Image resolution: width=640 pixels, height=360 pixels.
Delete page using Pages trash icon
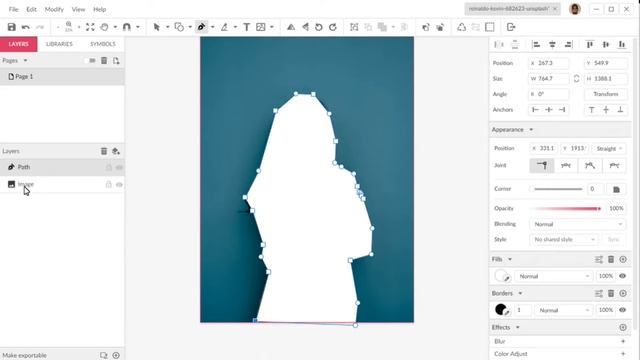104,60
